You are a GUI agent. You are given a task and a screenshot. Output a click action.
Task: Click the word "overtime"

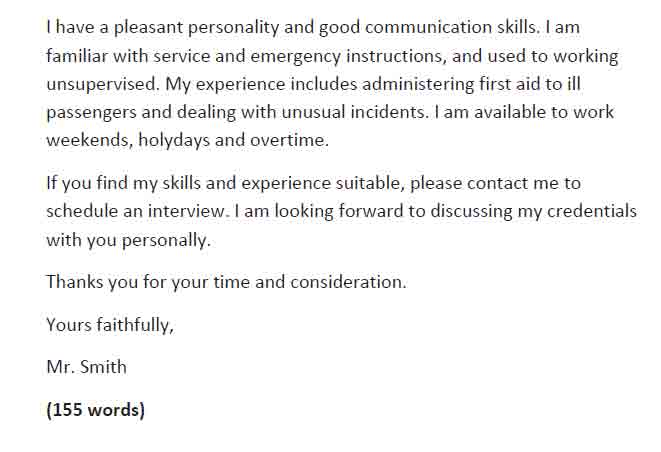[x=290, y=141]
